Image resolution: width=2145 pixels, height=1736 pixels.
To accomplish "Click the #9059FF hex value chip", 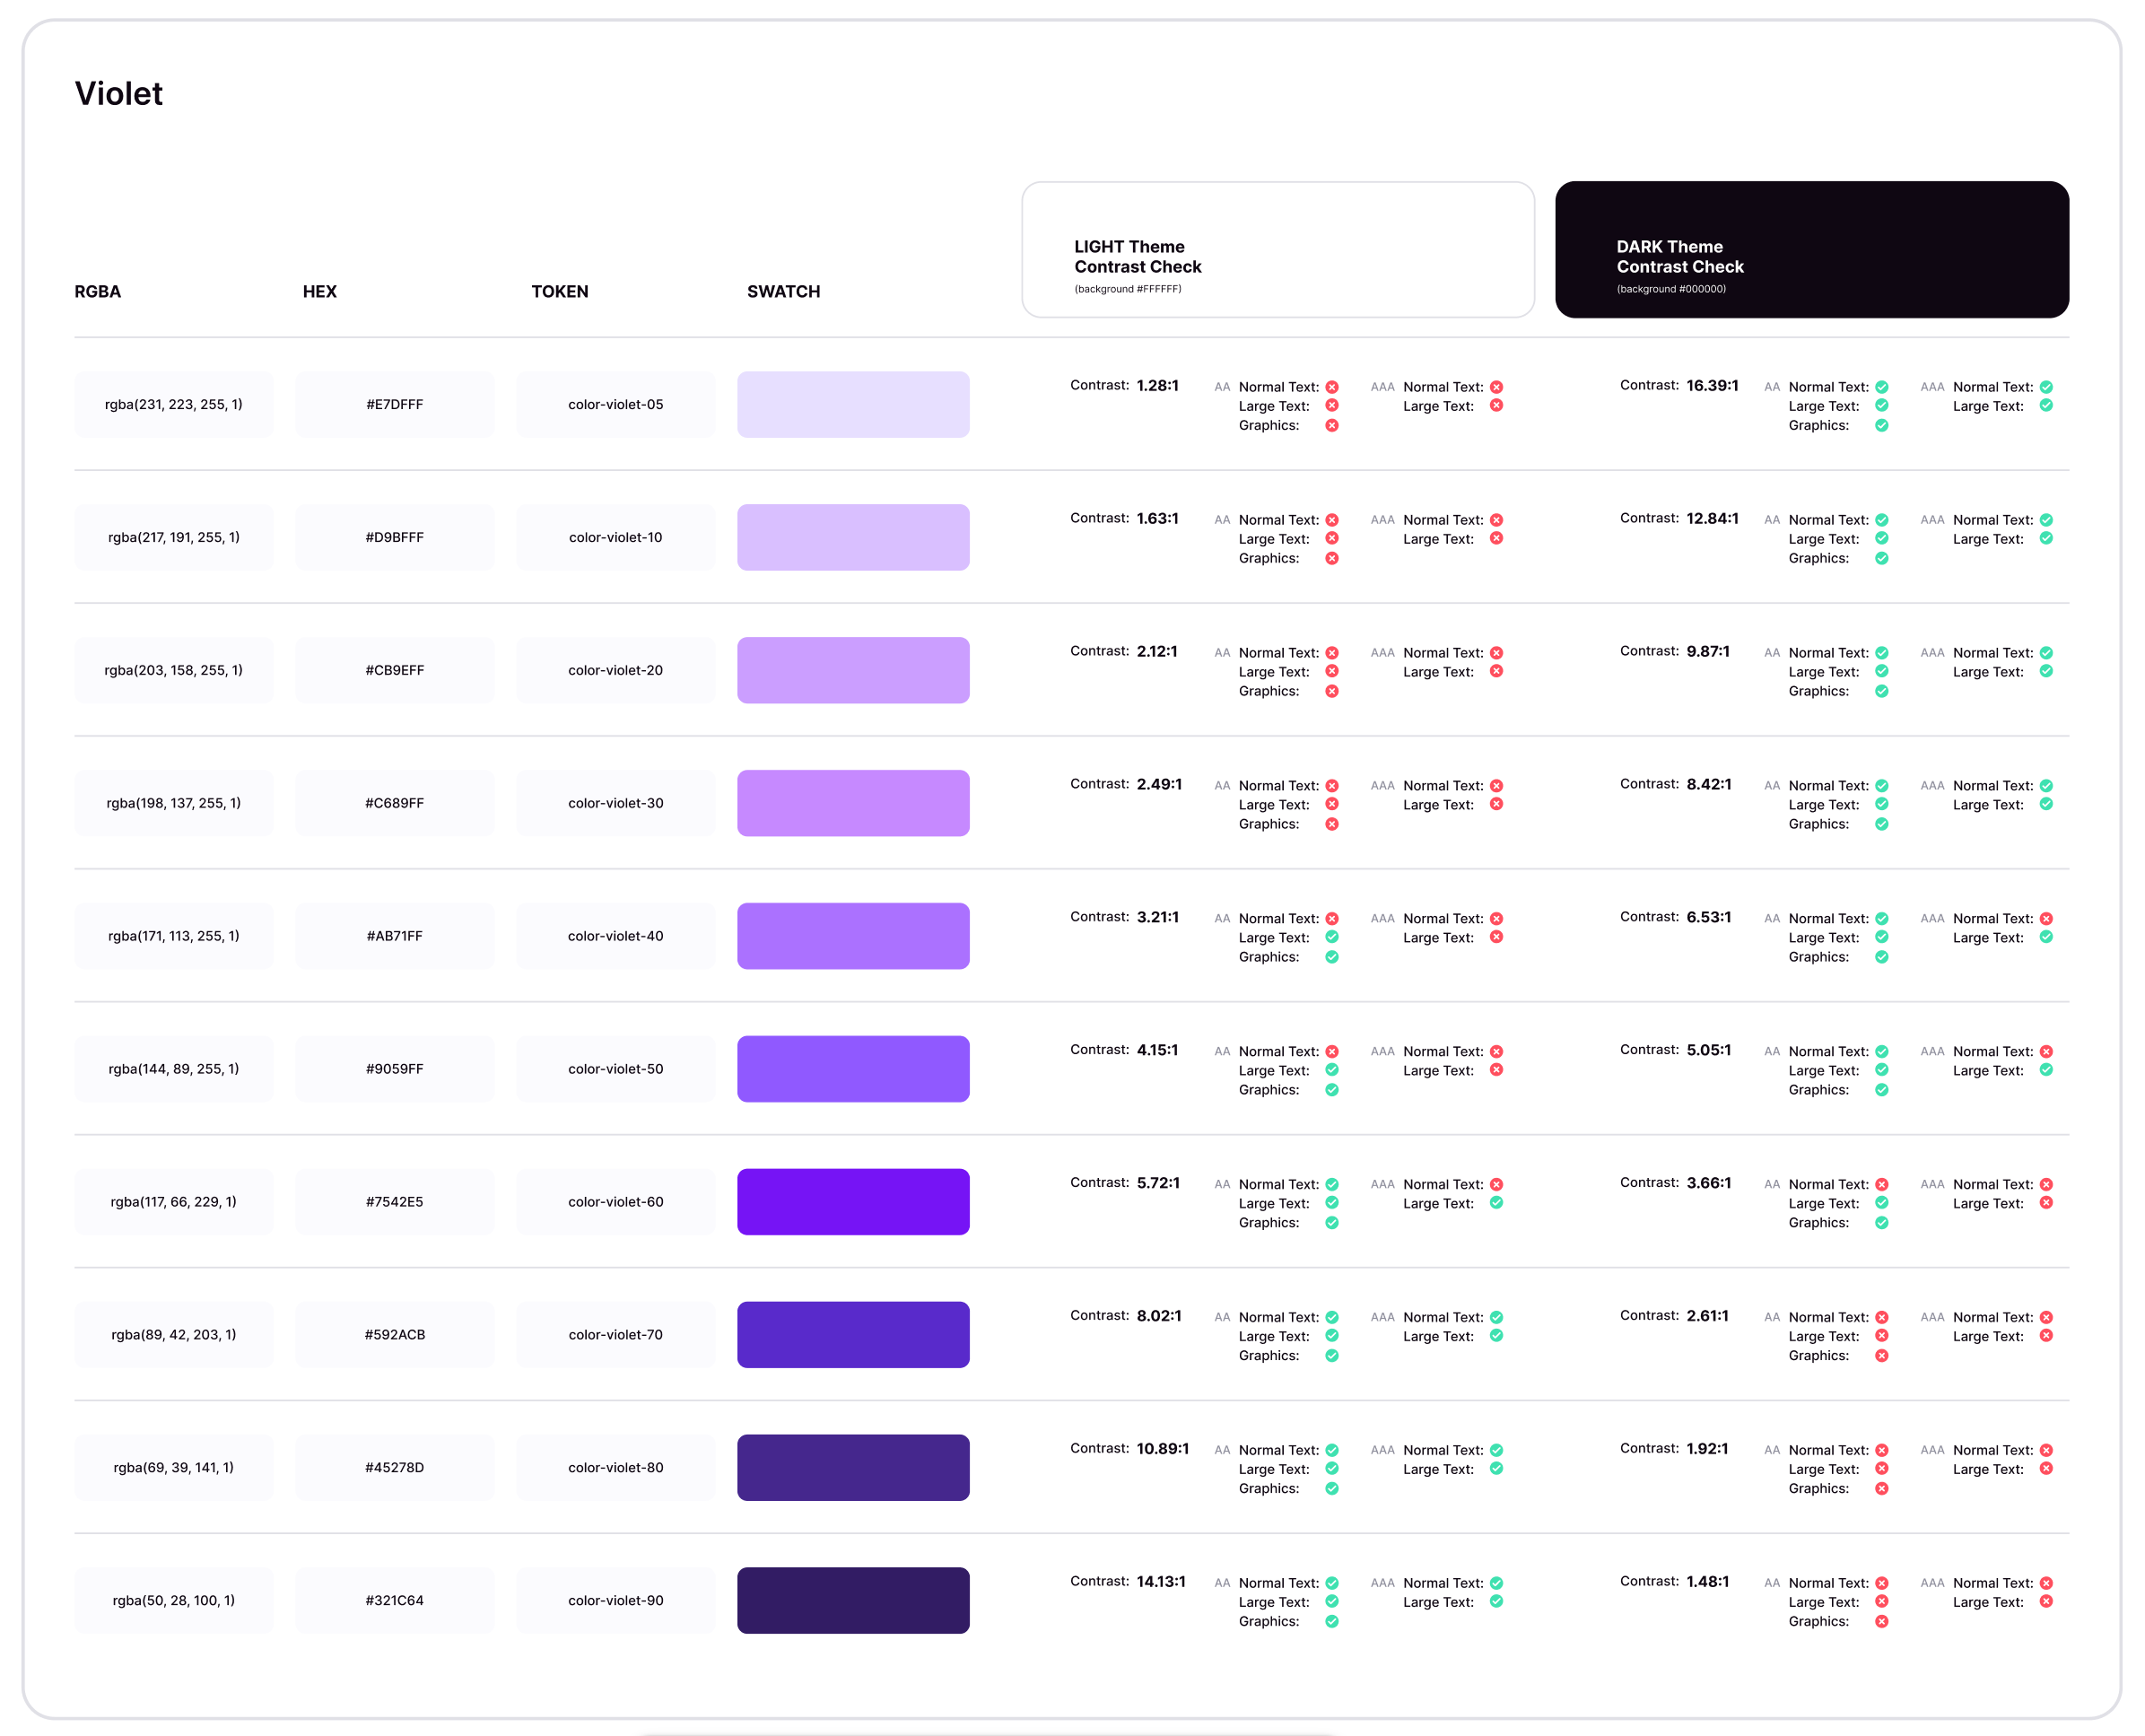I will click(395, 1068).
